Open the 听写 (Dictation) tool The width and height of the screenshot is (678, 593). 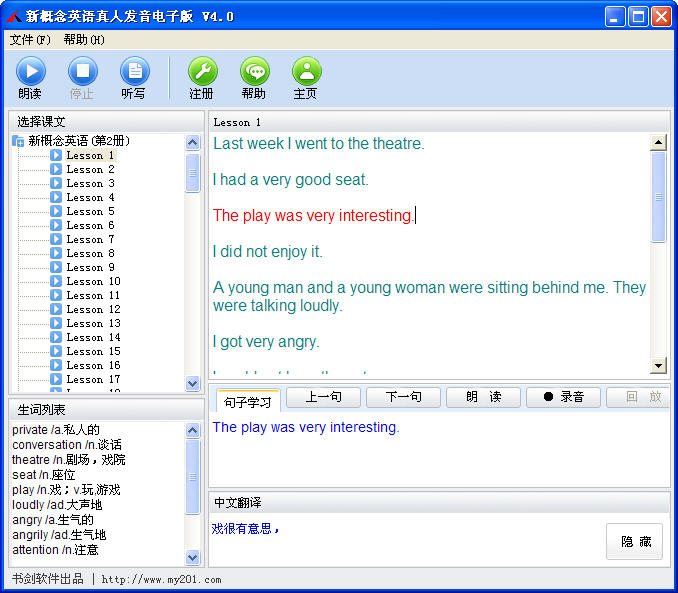pyautogui.click(x=134, y=71)
